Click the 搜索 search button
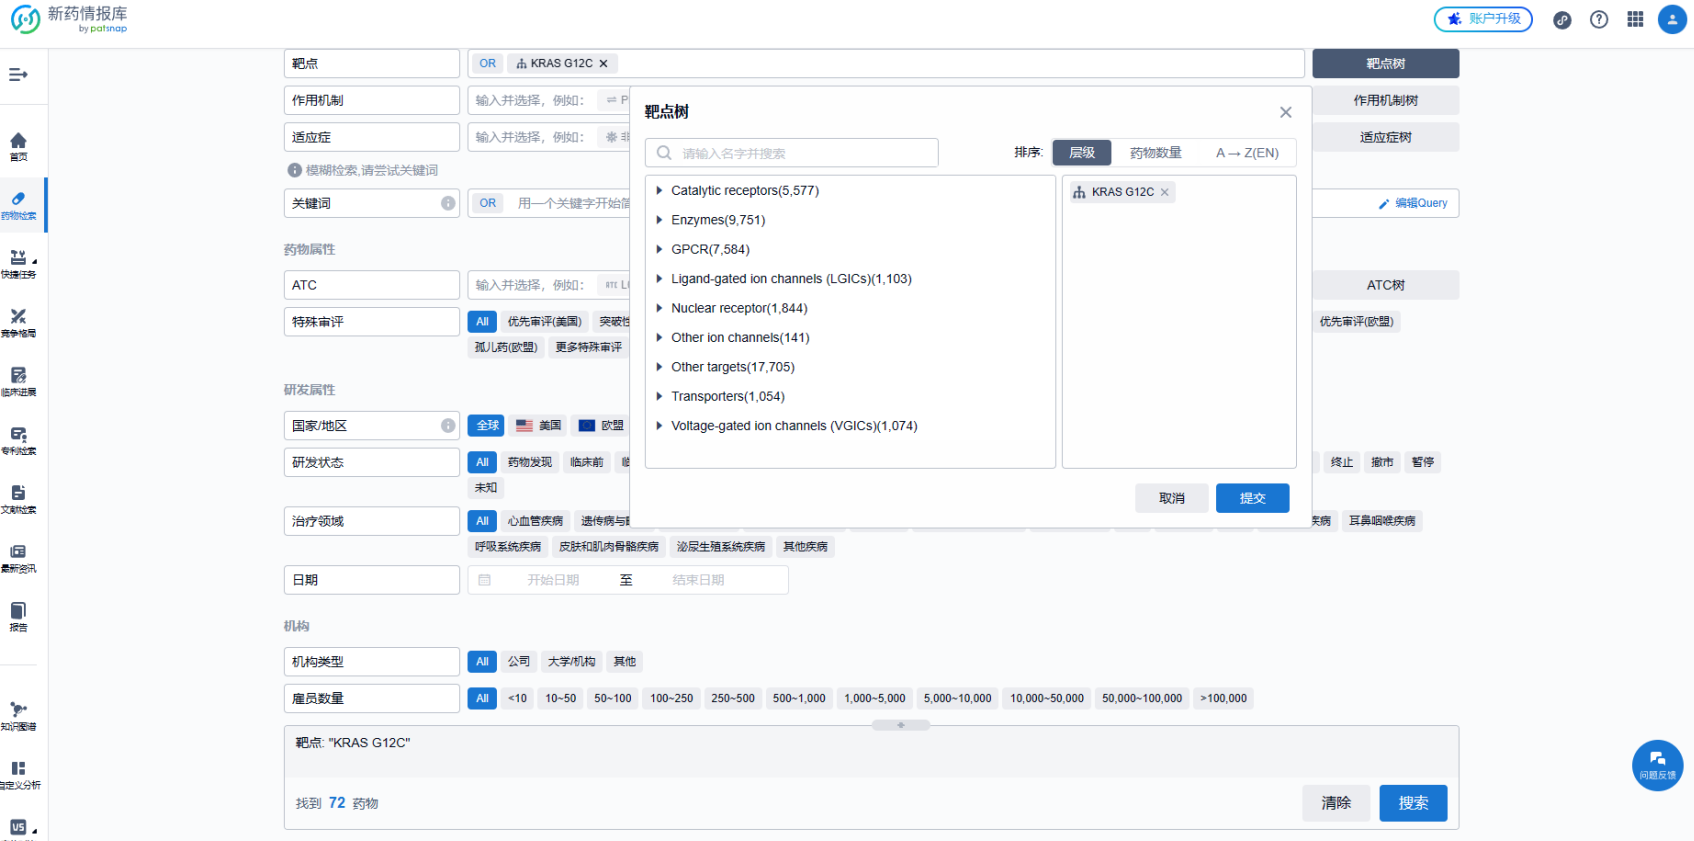The height and width of the screenshot is (841, 1694). (1412, 803)
